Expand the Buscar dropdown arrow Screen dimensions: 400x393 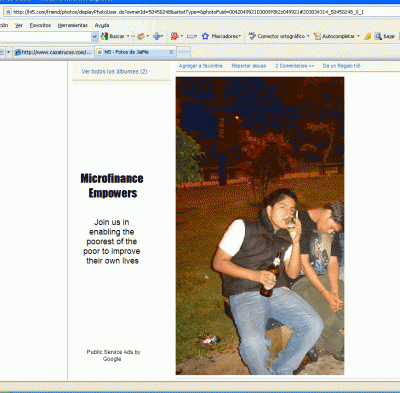(x=128, y=36)
